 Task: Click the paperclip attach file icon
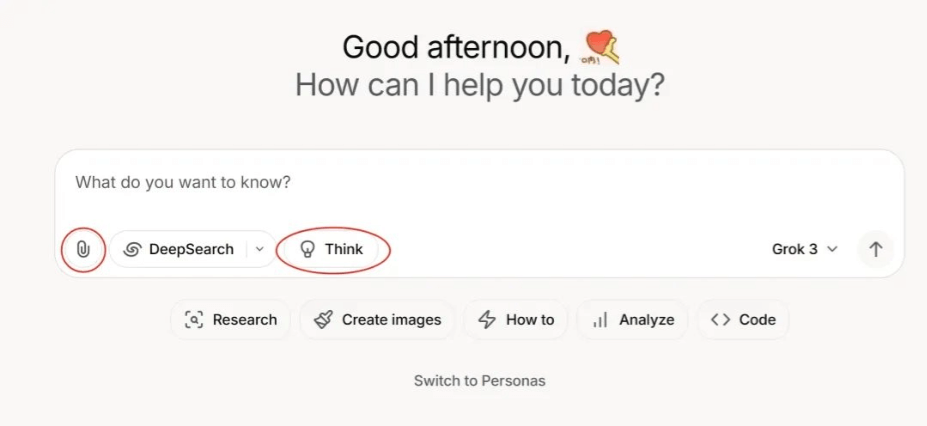coord(83,249)
